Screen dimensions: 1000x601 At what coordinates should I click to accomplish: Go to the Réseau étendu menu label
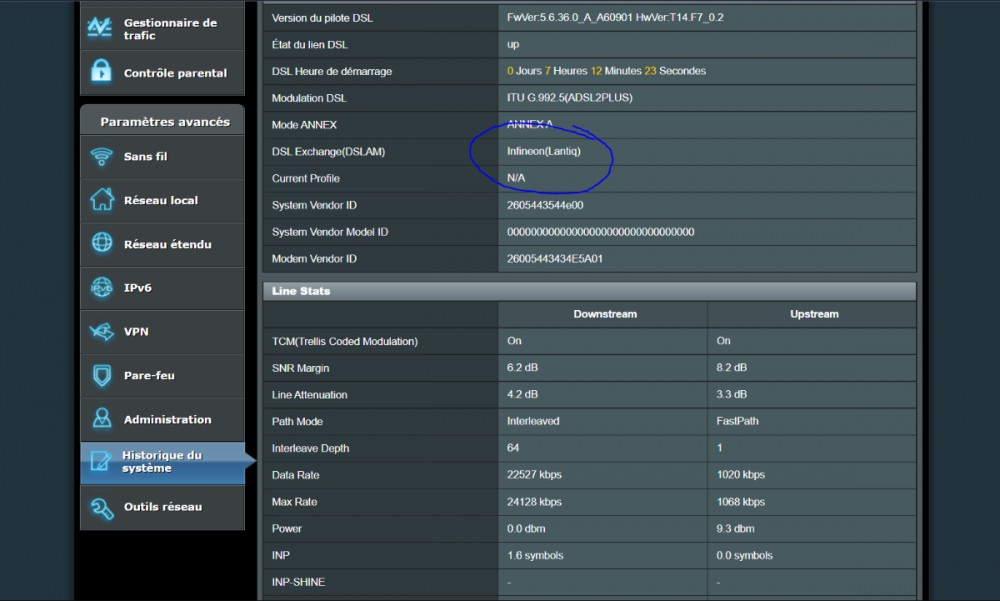(167, 244)
